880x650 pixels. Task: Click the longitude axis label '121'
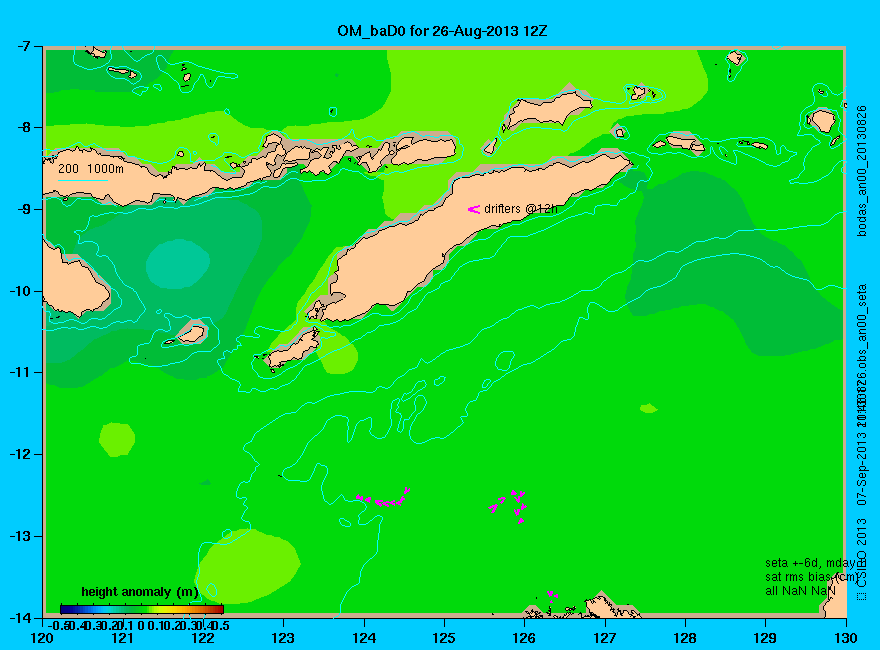(x=122, y=638)
